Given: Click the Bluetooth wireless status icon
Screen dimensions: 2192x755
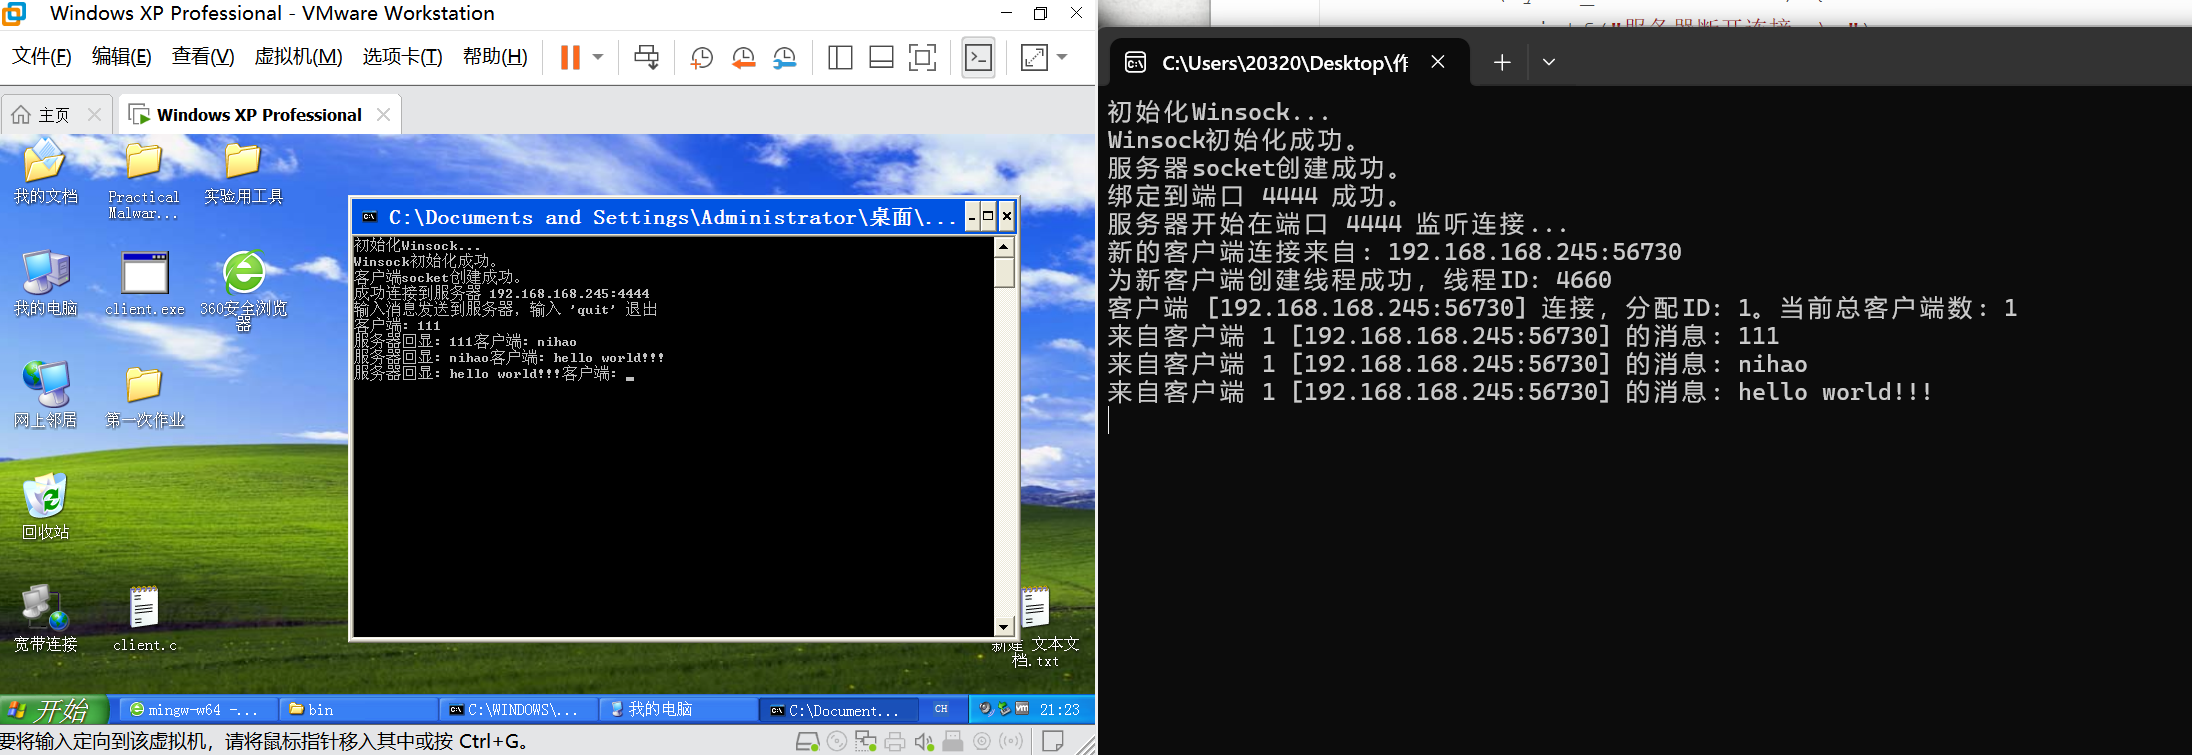Looking at the screenshot, I should click(x=1012, y=742).
